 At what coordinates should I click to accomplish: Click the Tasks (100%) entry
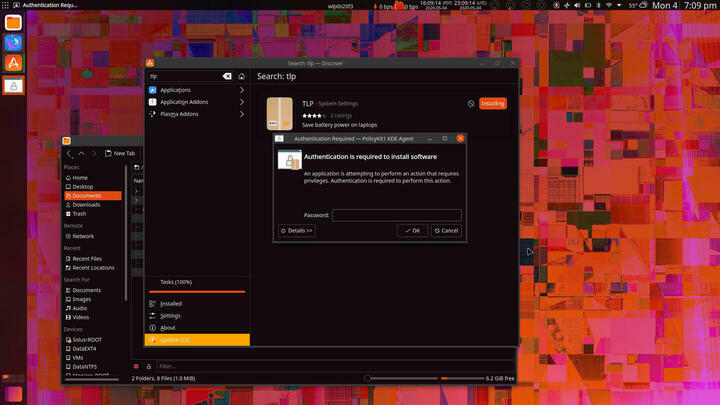coord(176,282)
